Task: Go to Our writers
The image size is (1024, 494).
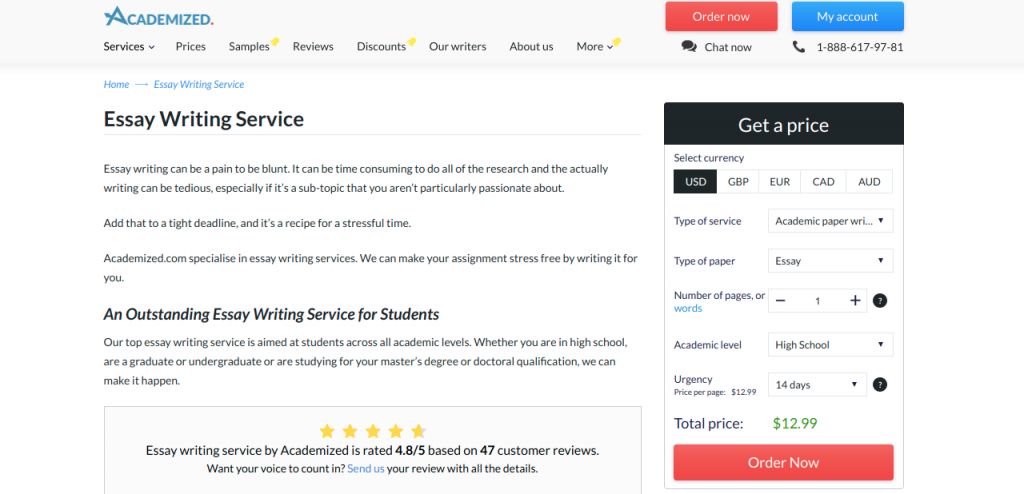Action: coord(458,46)
